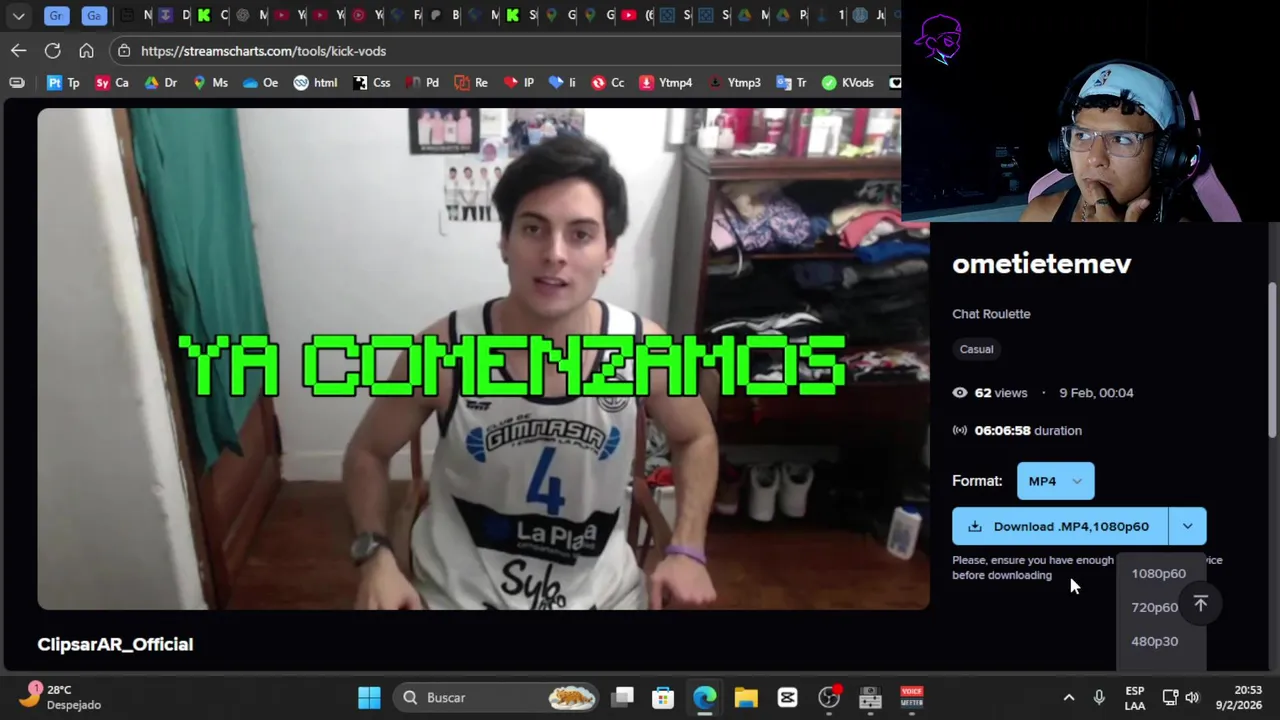Select 480p30 quality option
1280x720 pixels.
coord(1155,642)
